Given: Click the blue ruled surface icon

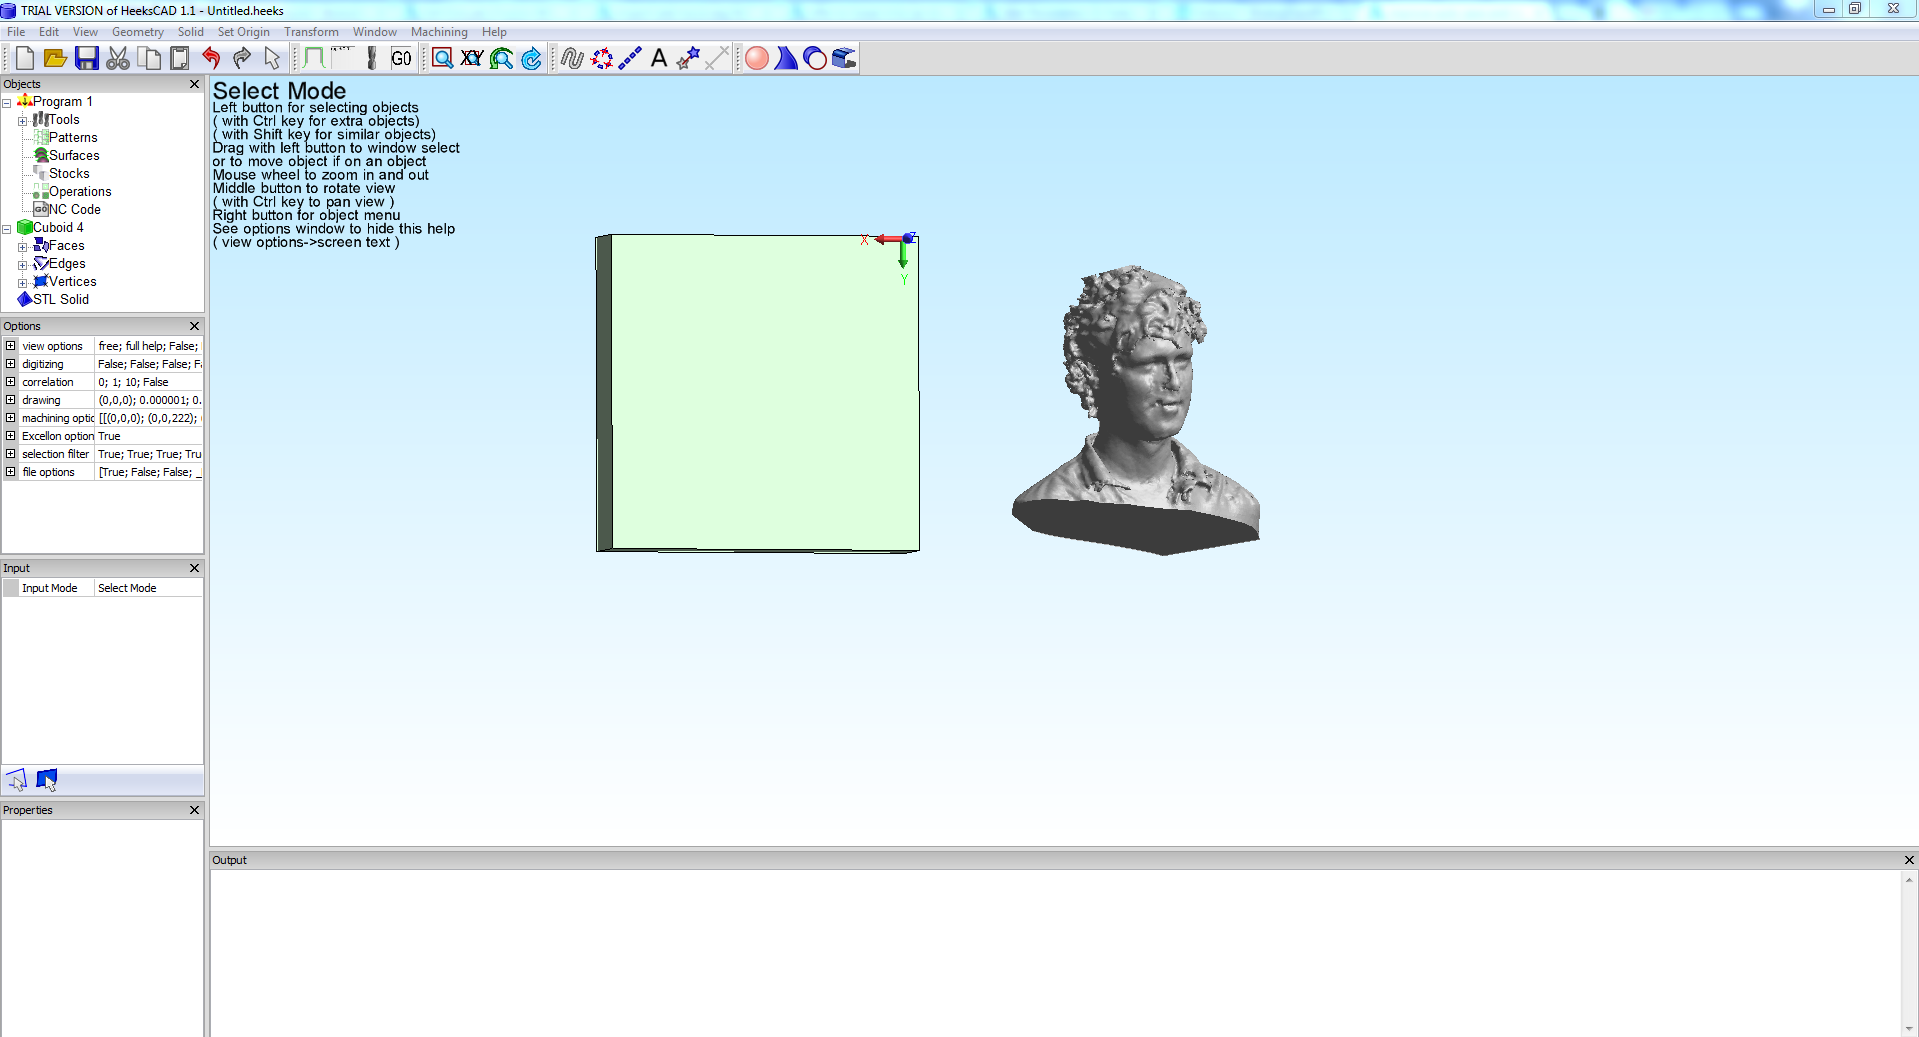Looking at the screenshot, I should click(786, 59).
